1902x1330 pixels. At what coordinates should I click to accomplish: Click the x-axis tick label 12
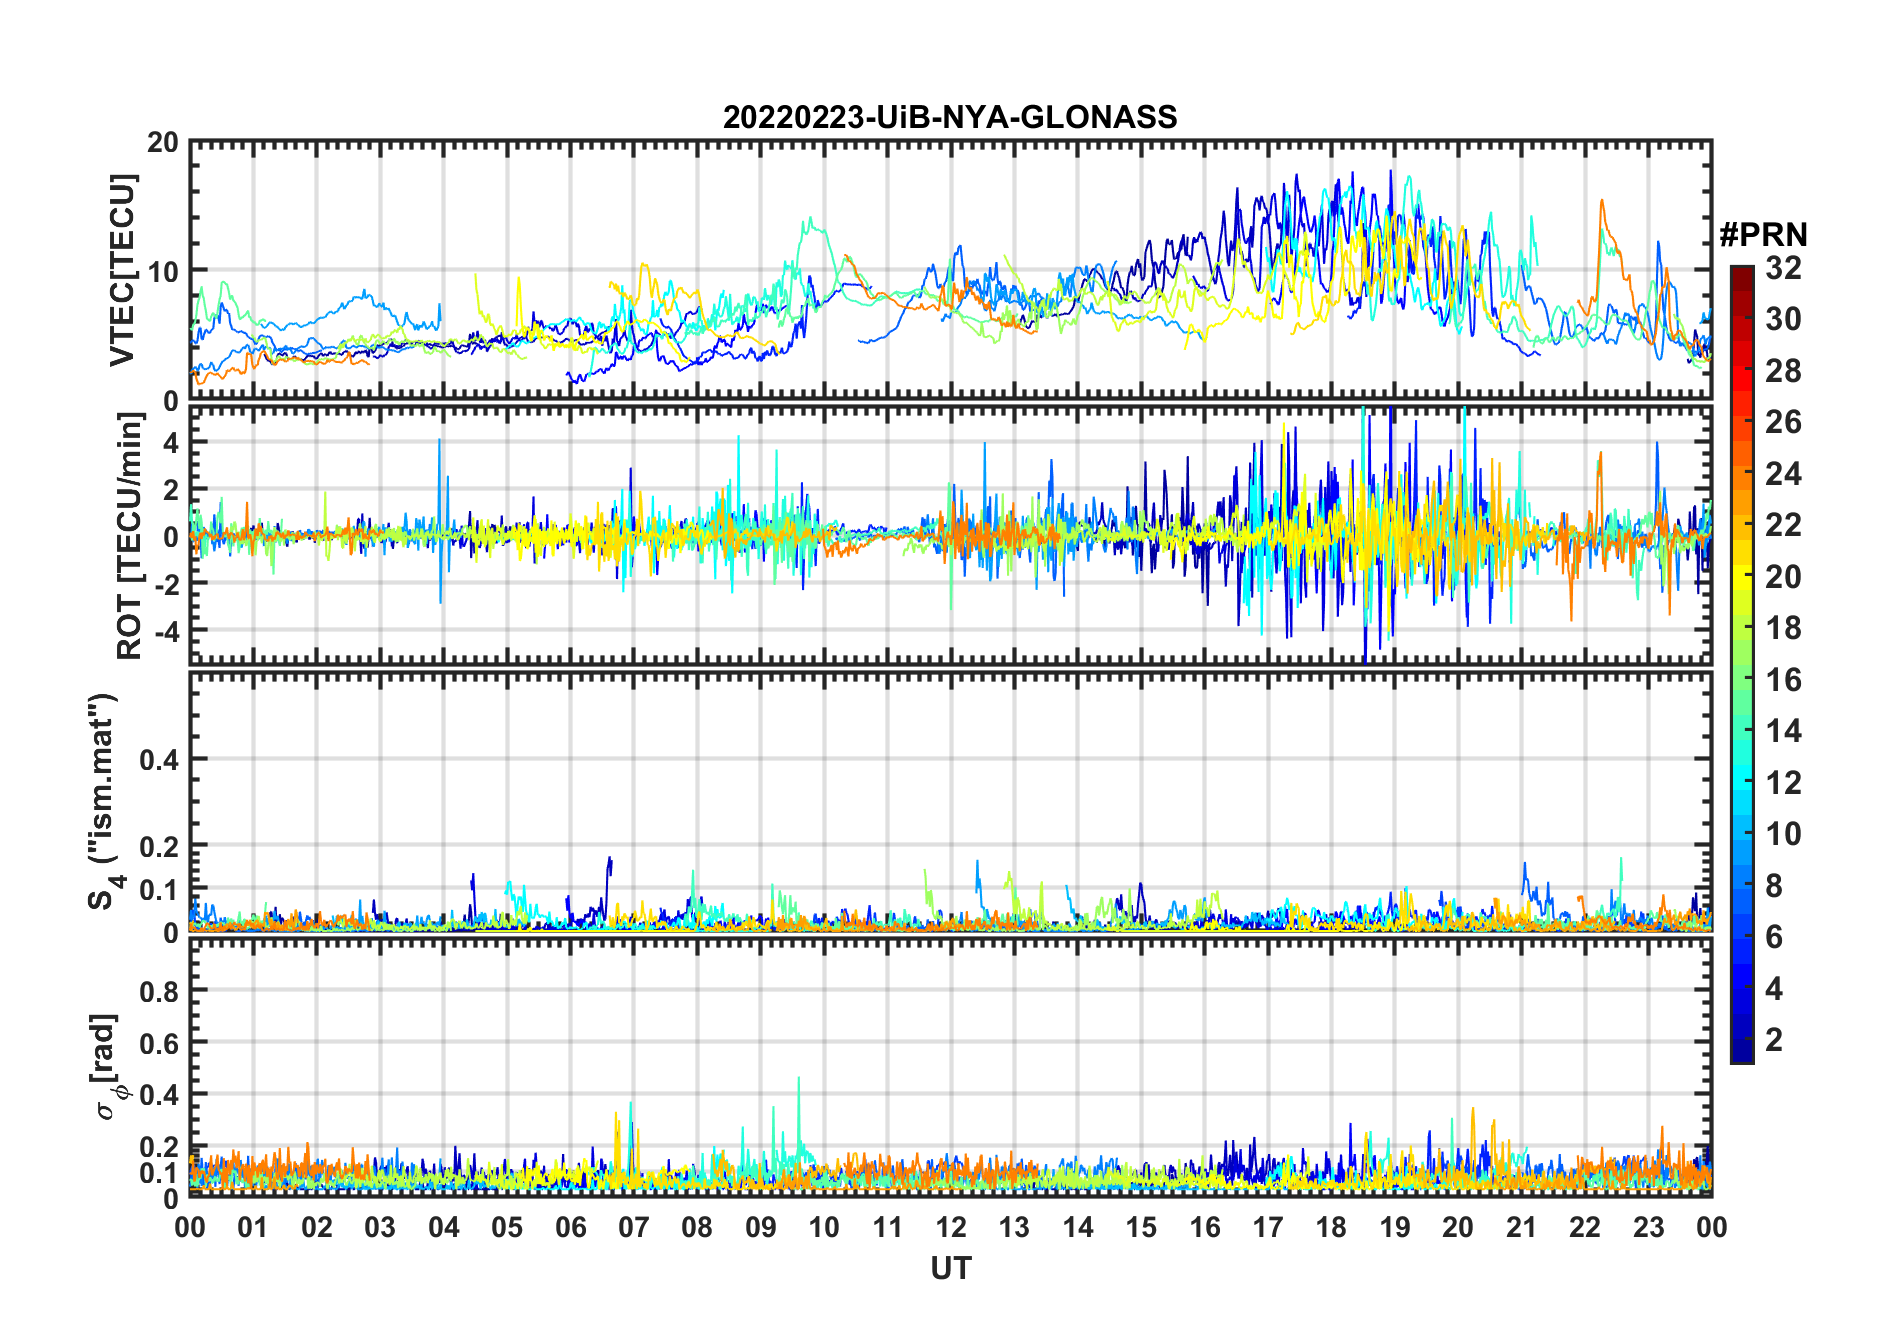coord(950,1227)
